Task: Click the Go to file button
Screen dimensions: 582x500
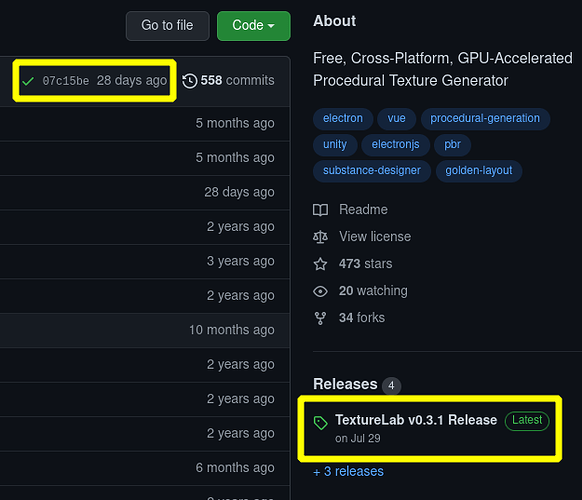Action: (x=167, y=26)
